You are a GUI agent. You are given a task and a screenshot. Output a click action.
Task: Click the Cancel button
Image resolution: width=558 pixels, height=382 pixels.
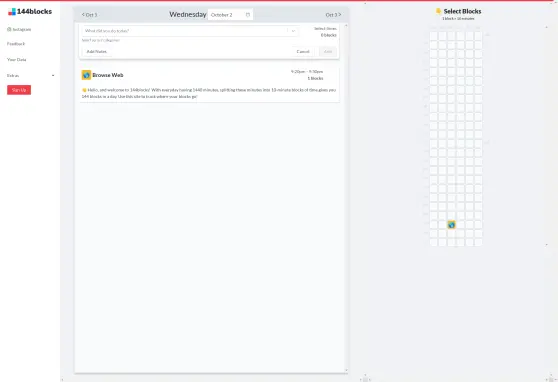click(303, 52)
